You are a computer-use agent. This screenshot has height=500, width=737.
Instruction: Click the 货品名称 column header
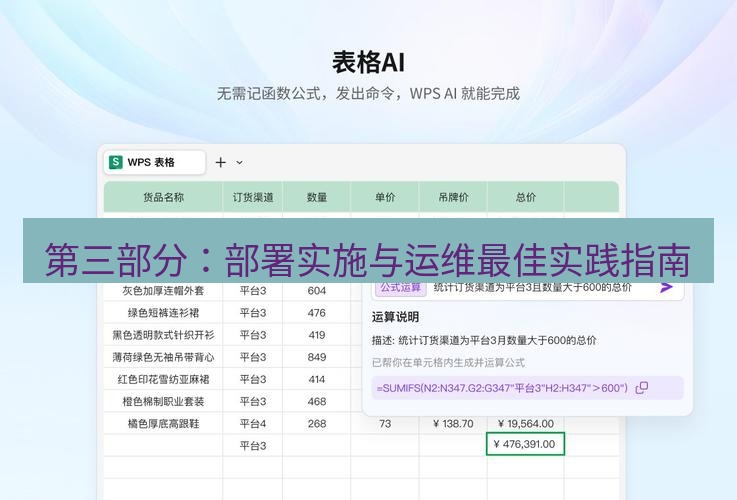[163, 197]
